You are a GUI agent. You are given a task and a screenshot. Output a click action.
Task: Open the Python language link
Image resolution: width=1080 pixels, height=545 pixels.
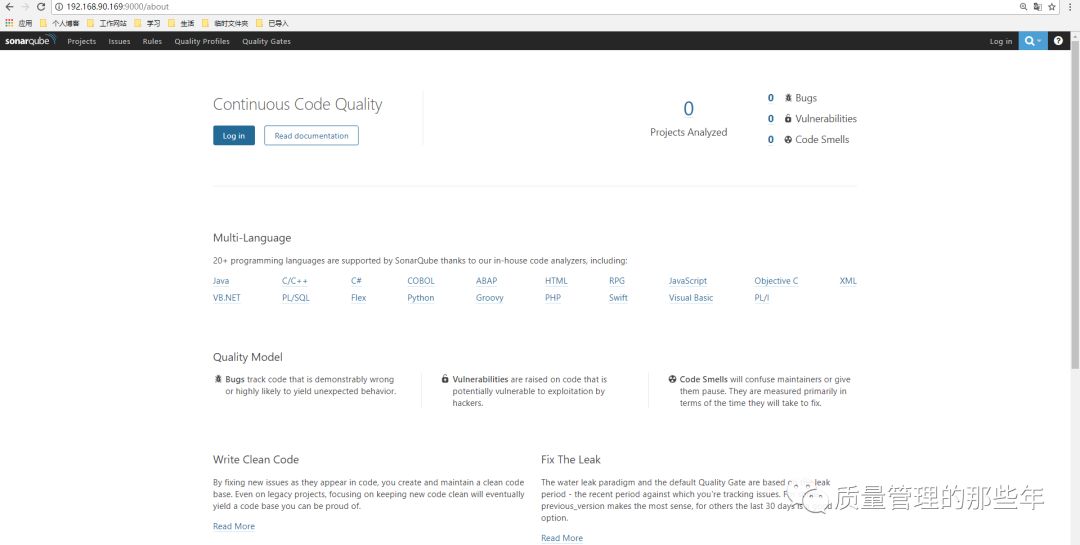421,298
